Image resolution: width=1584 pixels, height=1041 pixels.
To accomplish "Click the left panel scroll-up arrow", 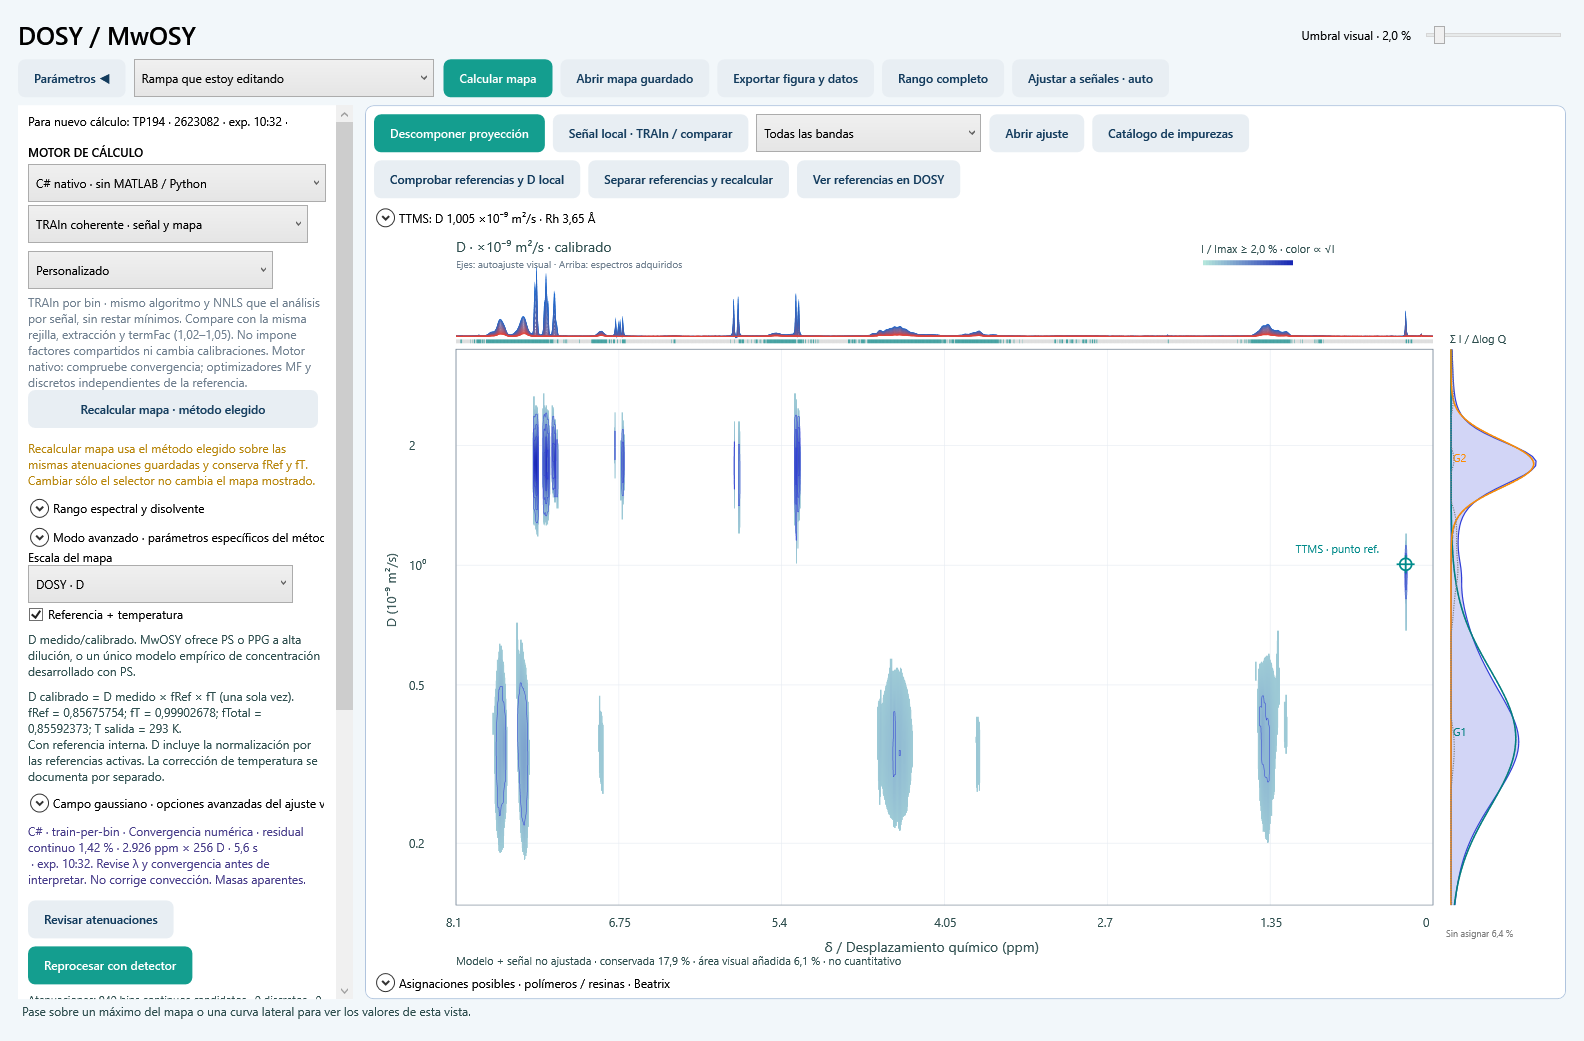I will (345, 113).
